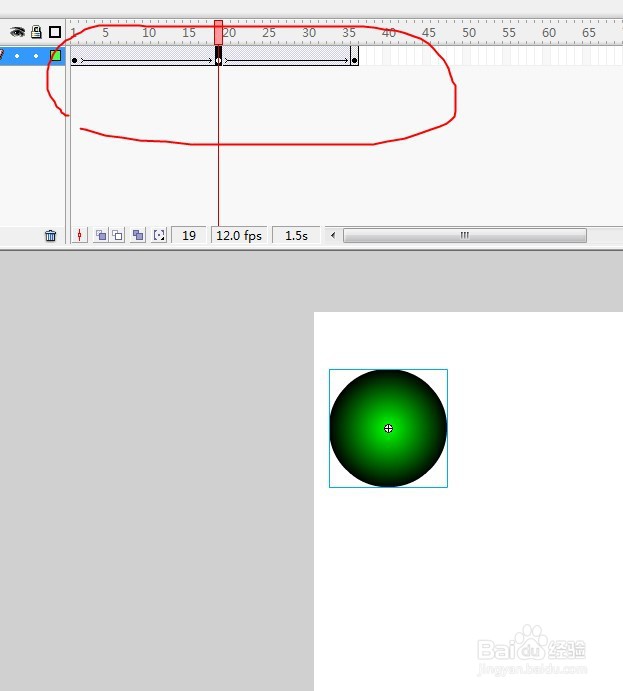Click the second tween span after frame 19

[x=287, y=60]
